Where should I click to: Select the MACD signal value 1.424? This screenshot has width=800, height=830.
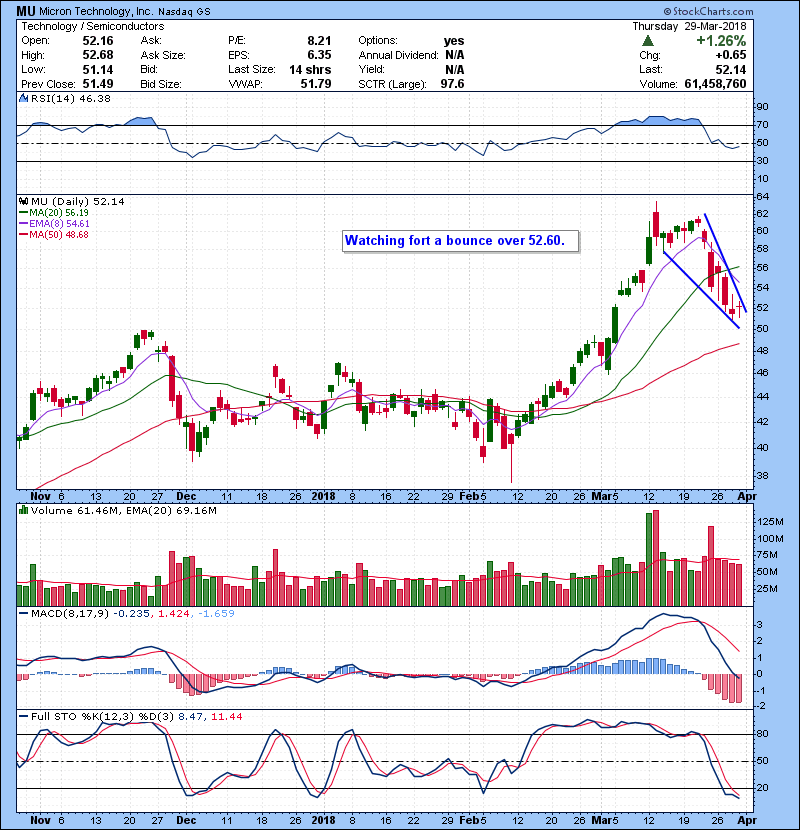(x=174, y=614)
